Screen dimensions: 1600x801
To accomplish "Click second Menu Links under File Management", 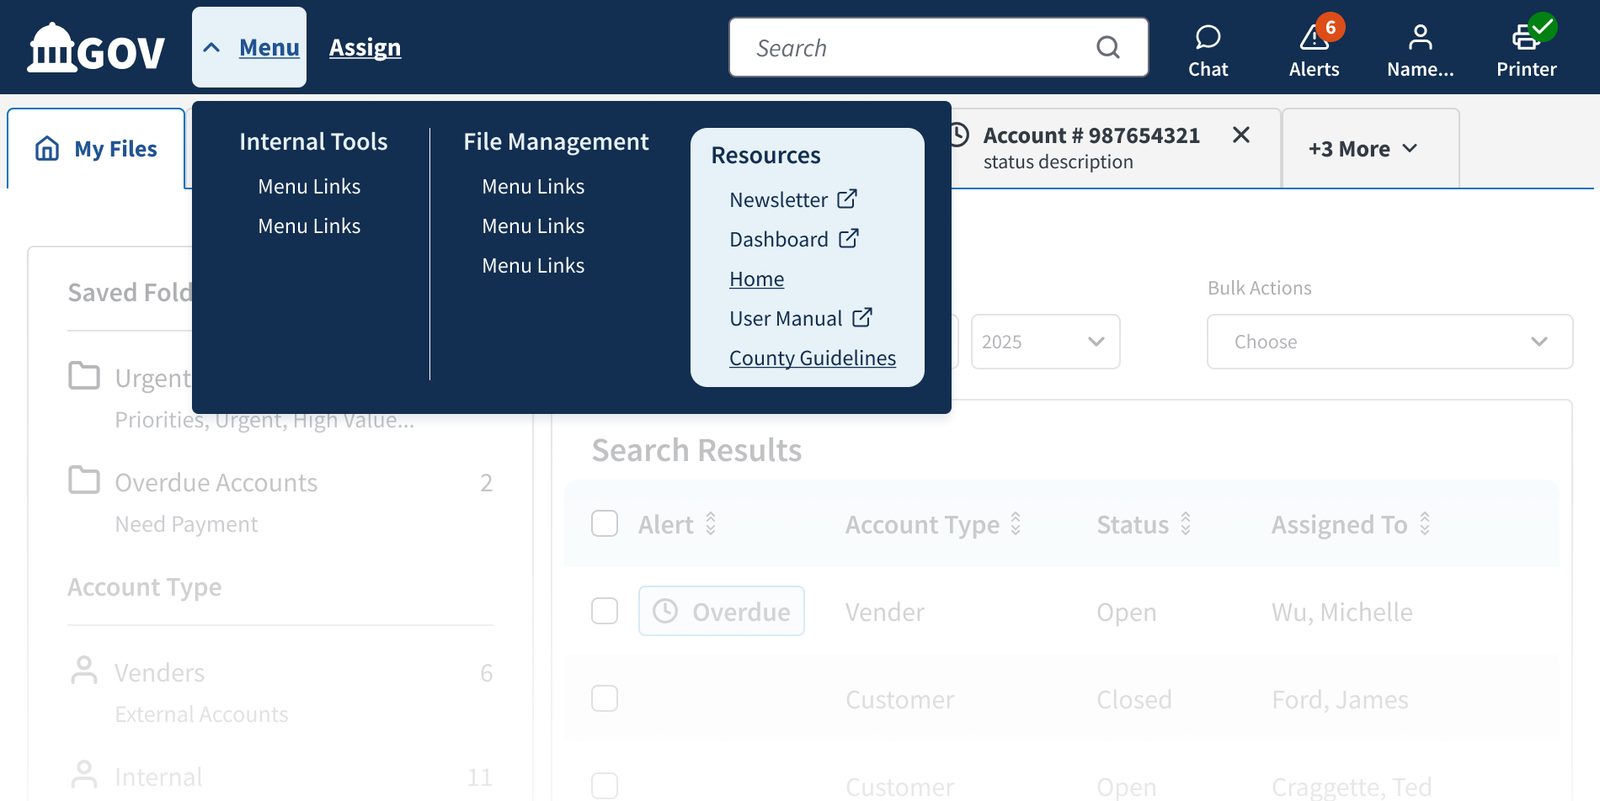I will (x=533, y=227).
